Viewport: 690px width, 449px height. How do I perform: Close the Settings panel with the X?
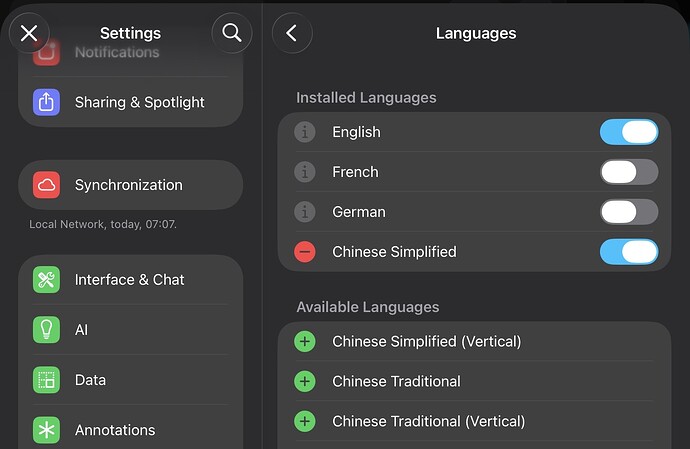point(29,33)
